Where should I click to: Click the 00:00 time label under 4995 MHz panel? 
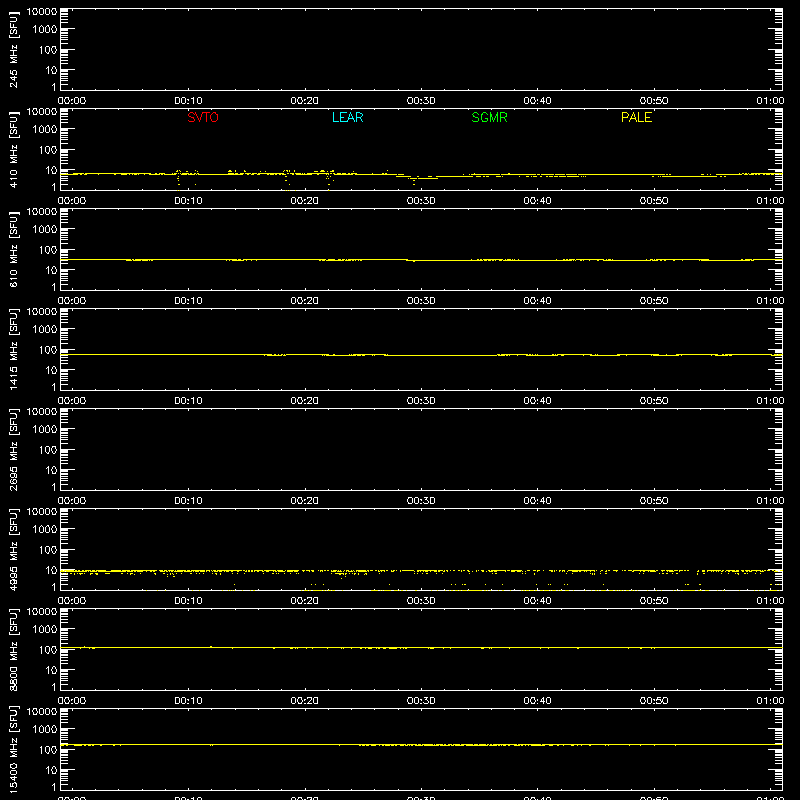point(72,601)
